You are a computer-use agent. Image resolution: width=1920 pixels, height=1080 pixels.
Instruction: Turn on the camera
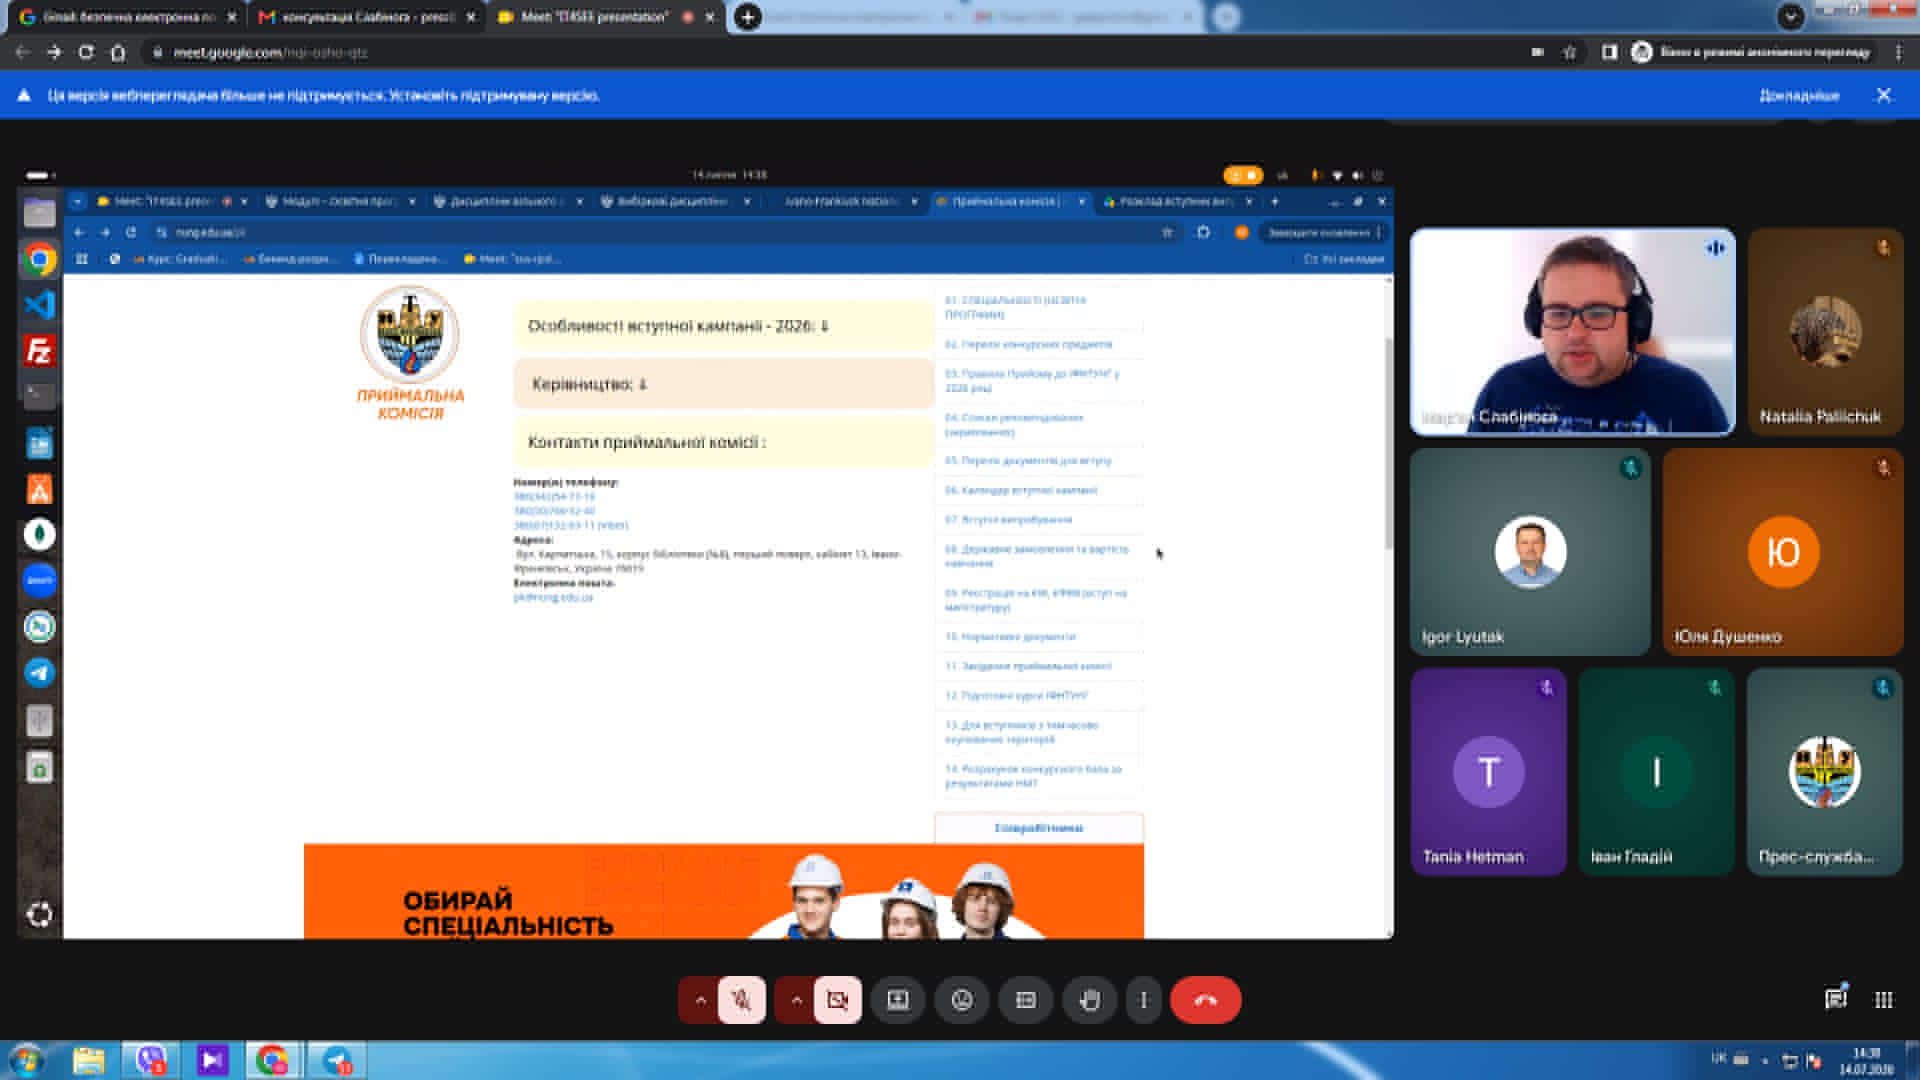point(838,1000)
